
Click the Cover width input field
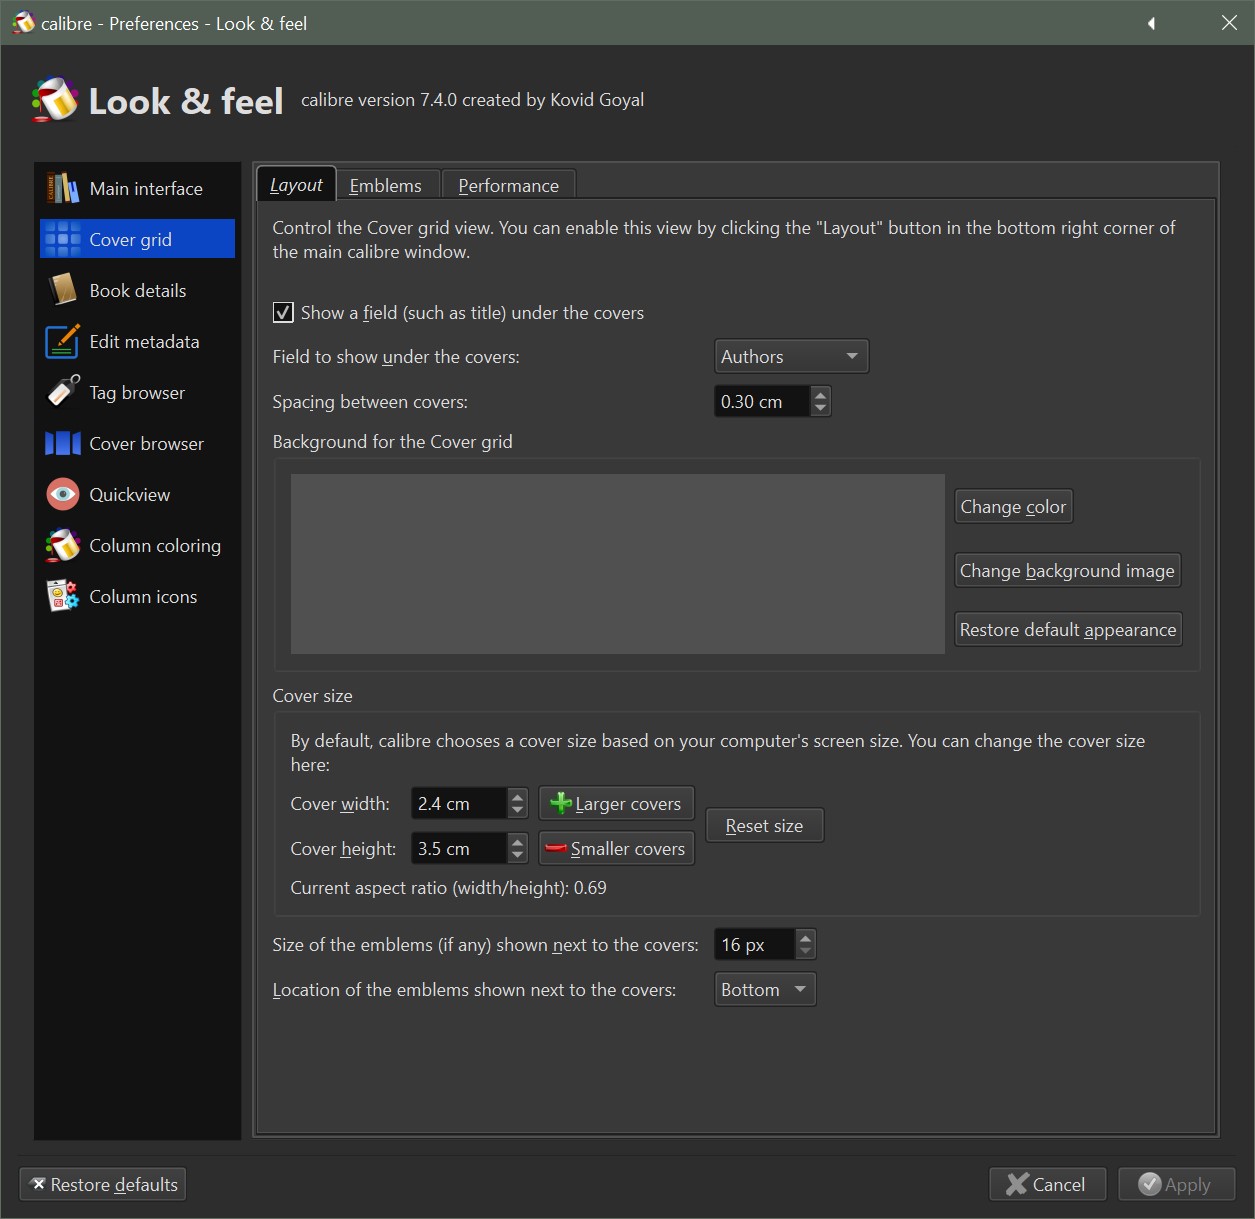(459, 803)
